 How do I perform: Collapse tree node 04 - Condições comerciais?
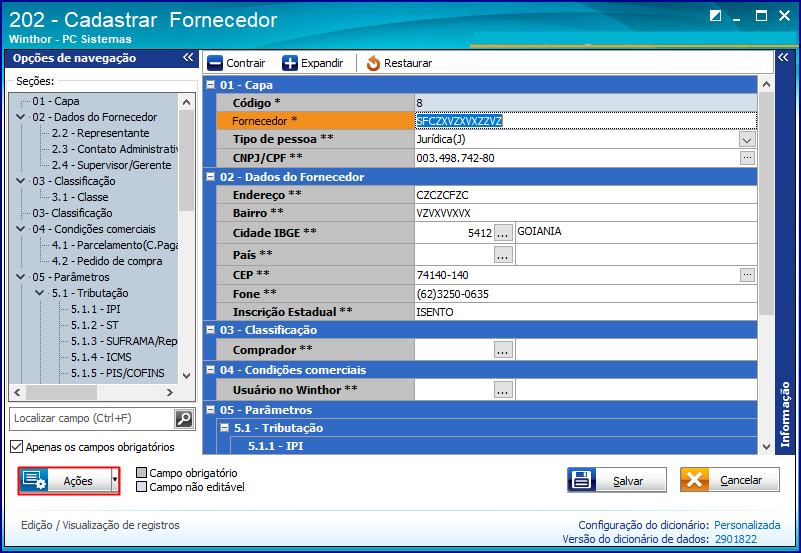(x=21, y=229)
